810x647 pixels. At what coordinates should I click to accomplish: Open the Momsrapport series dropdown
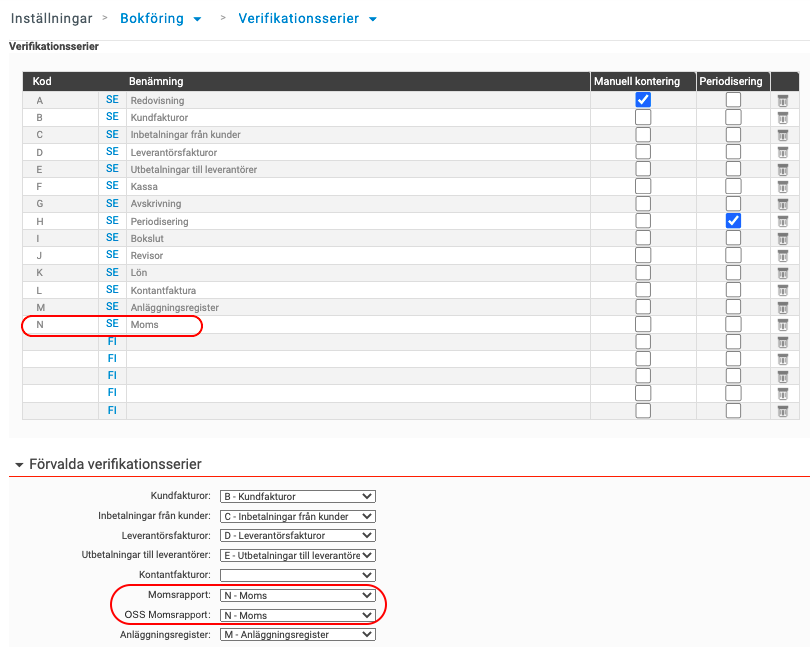297,595
